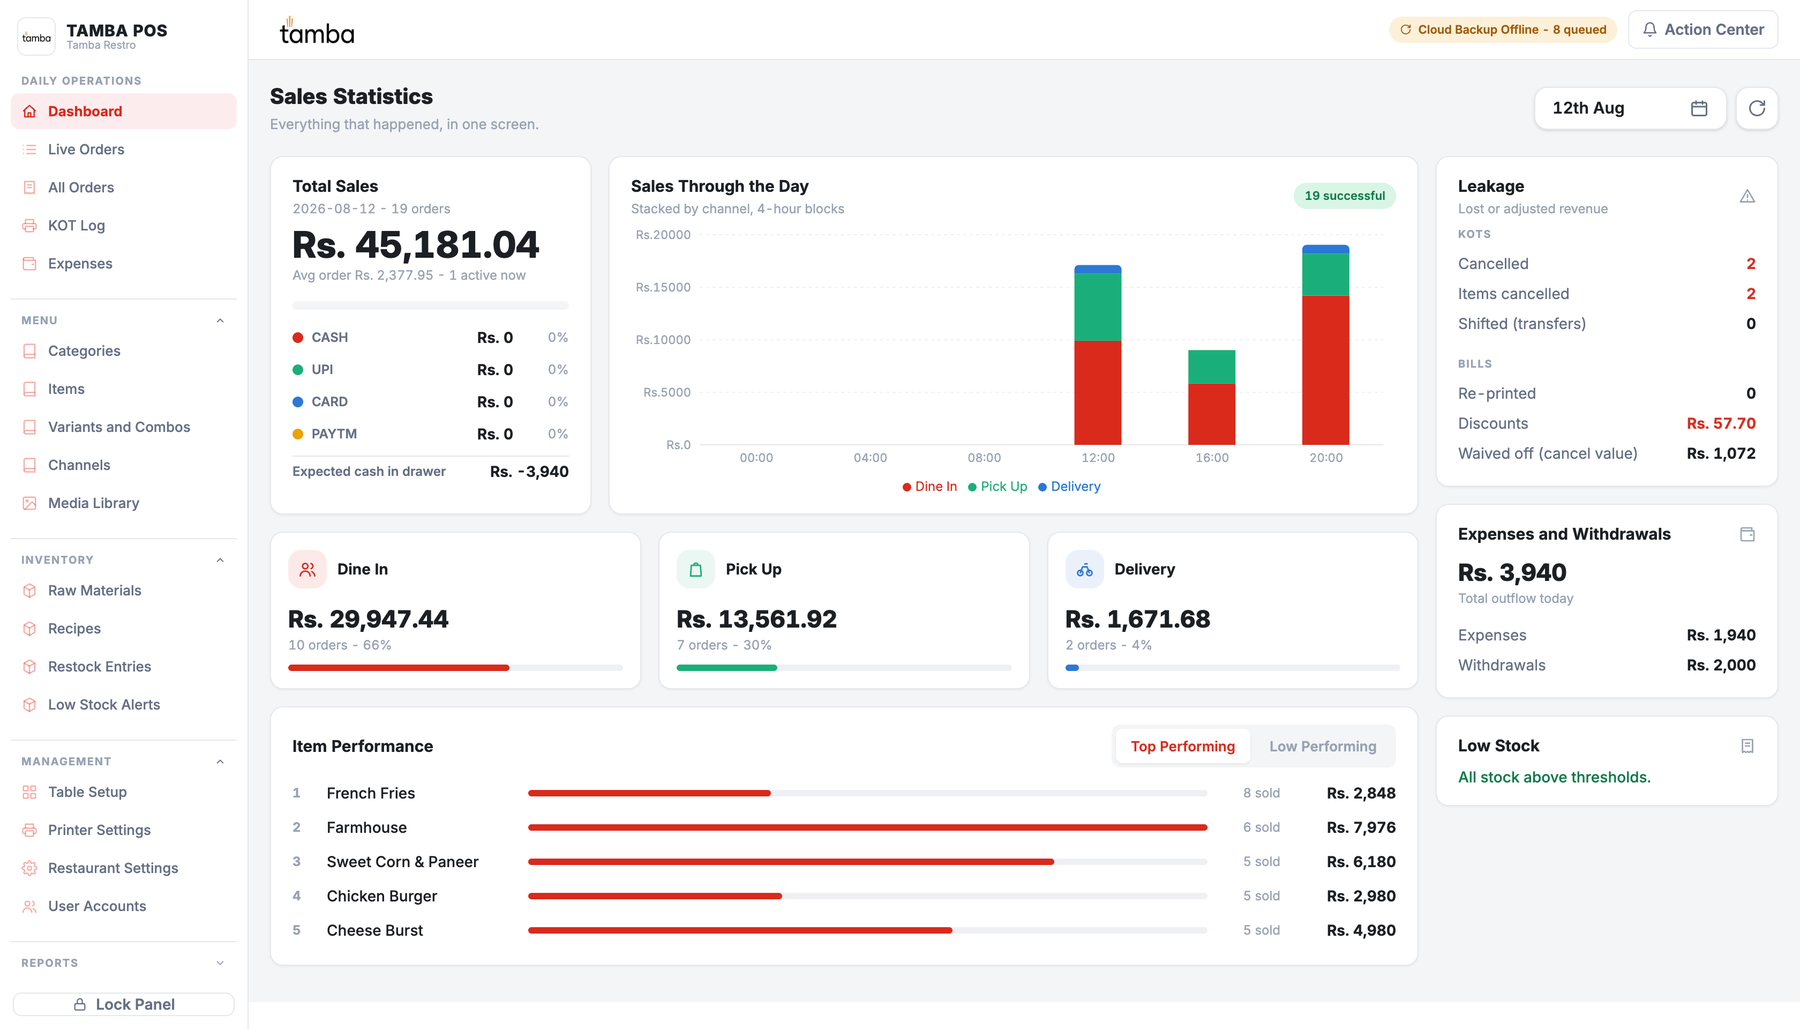Viewport: 1800px width, 1029px height.
Task: Click the Rs. 45,181.04 total sales value
Action: (x=416, y=245)
